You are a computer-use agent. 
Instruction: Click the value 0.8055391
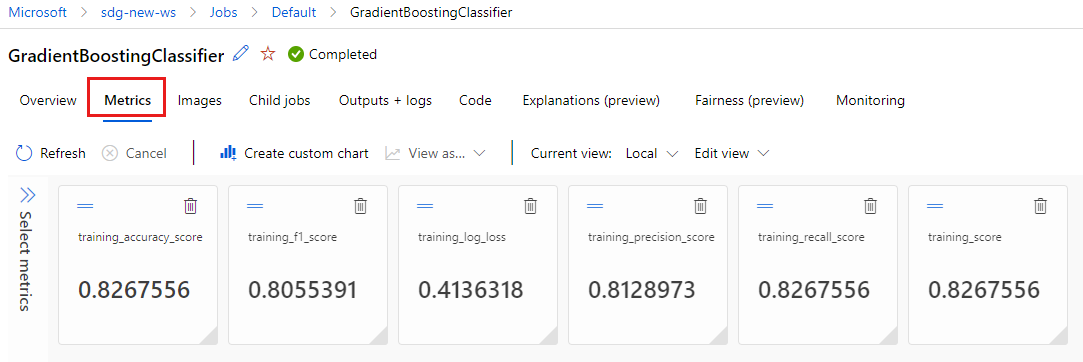pos(303,290)
